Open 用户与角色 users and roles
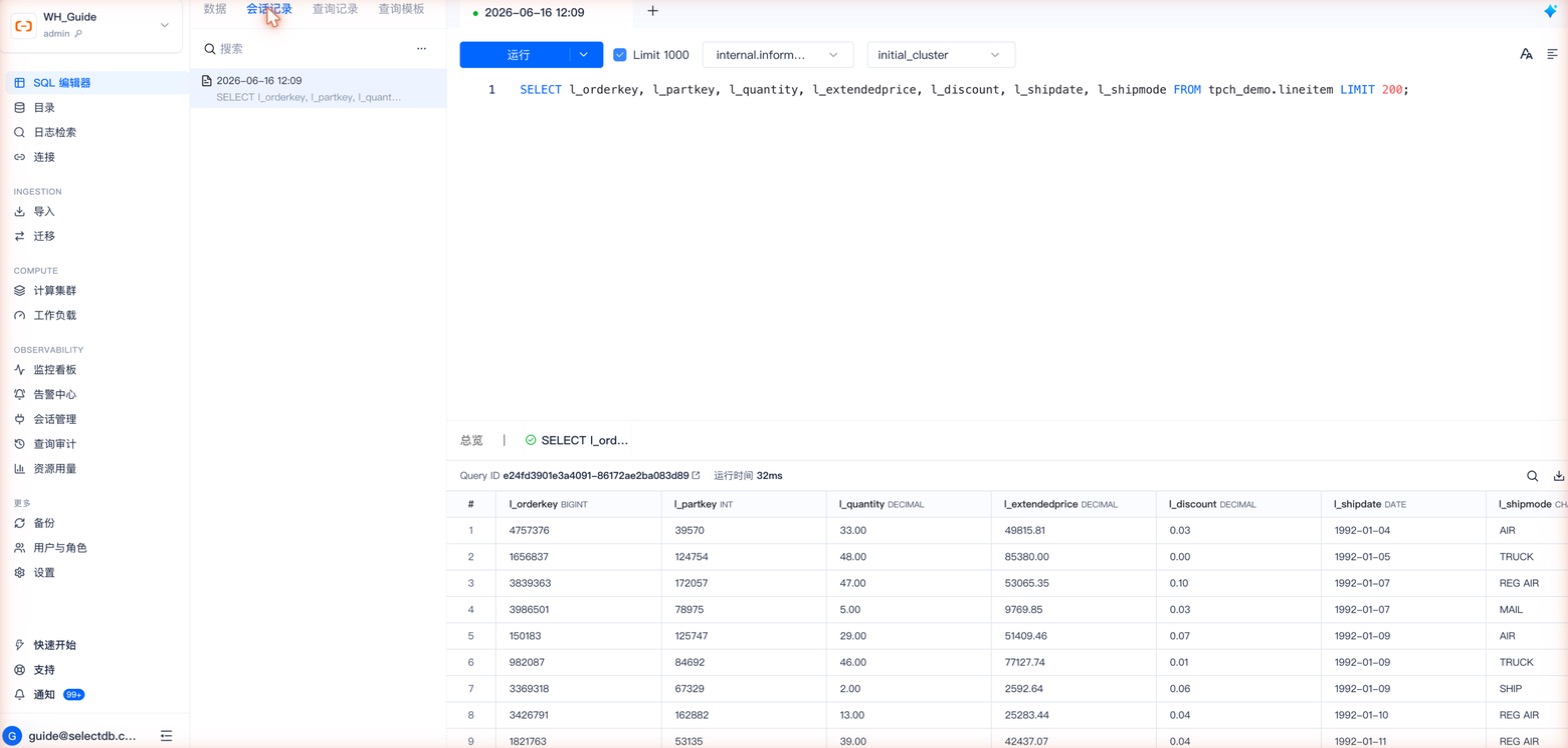This screenshot has width=1568, height=748. click(95, 548)
